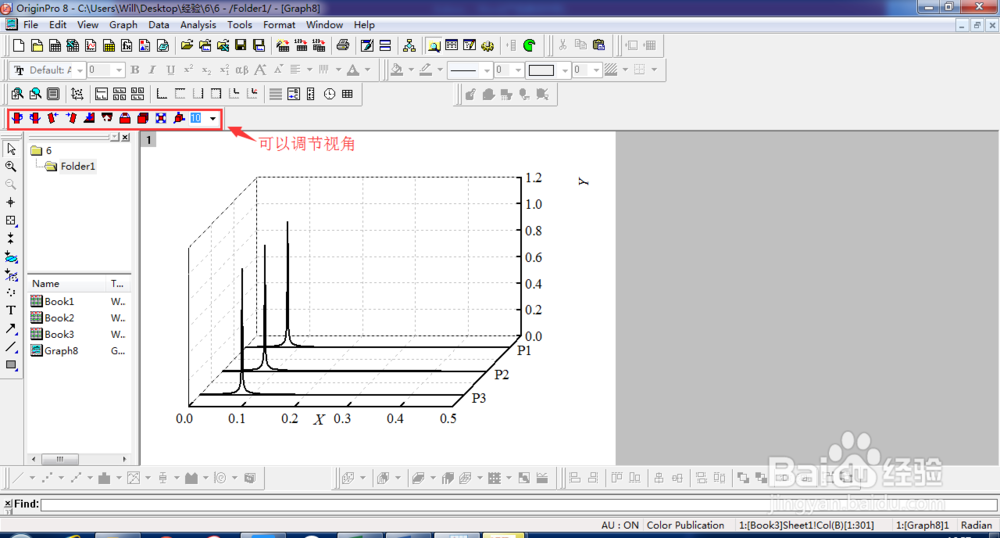This screenshot has width=1000, height=538.
Task: Open the Format menu
Action: pos(279,25)
